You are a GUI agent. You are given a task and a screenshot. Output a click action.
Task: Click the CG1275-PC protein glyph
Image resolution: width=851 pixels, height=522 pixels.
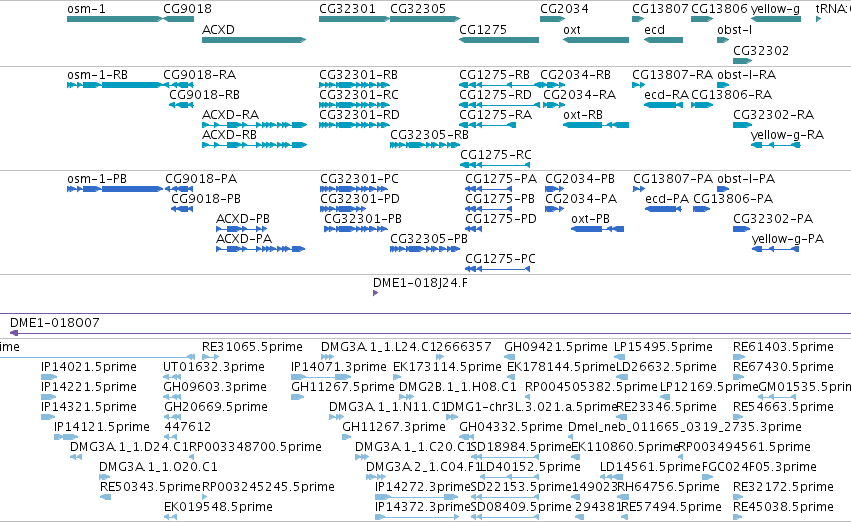pos(497,269)
